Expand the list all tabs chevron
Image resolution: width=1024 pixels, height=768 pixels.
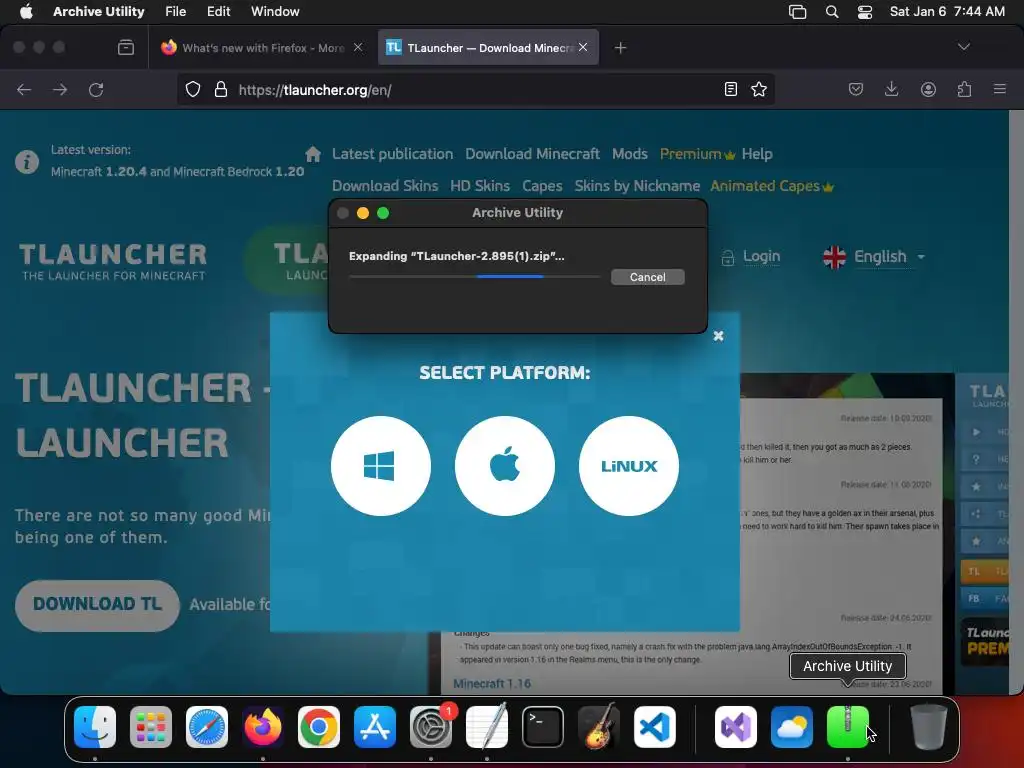click(963, 47)
